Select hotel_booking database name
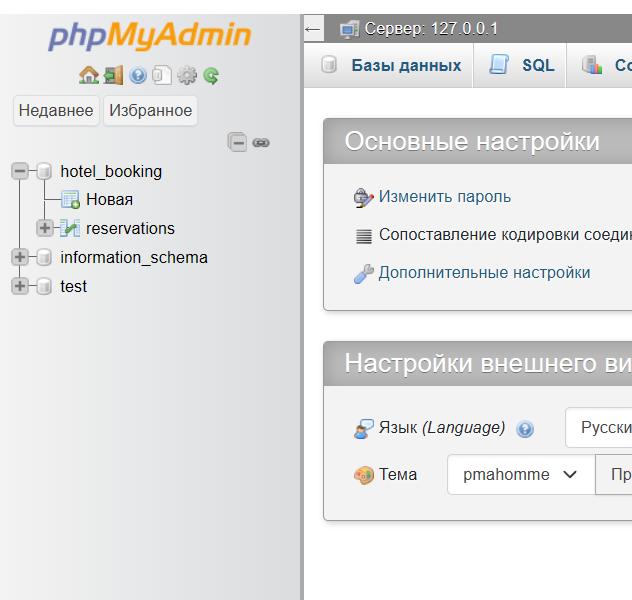Viewport: 632px width, 600px height. click(x=111, y=172)
